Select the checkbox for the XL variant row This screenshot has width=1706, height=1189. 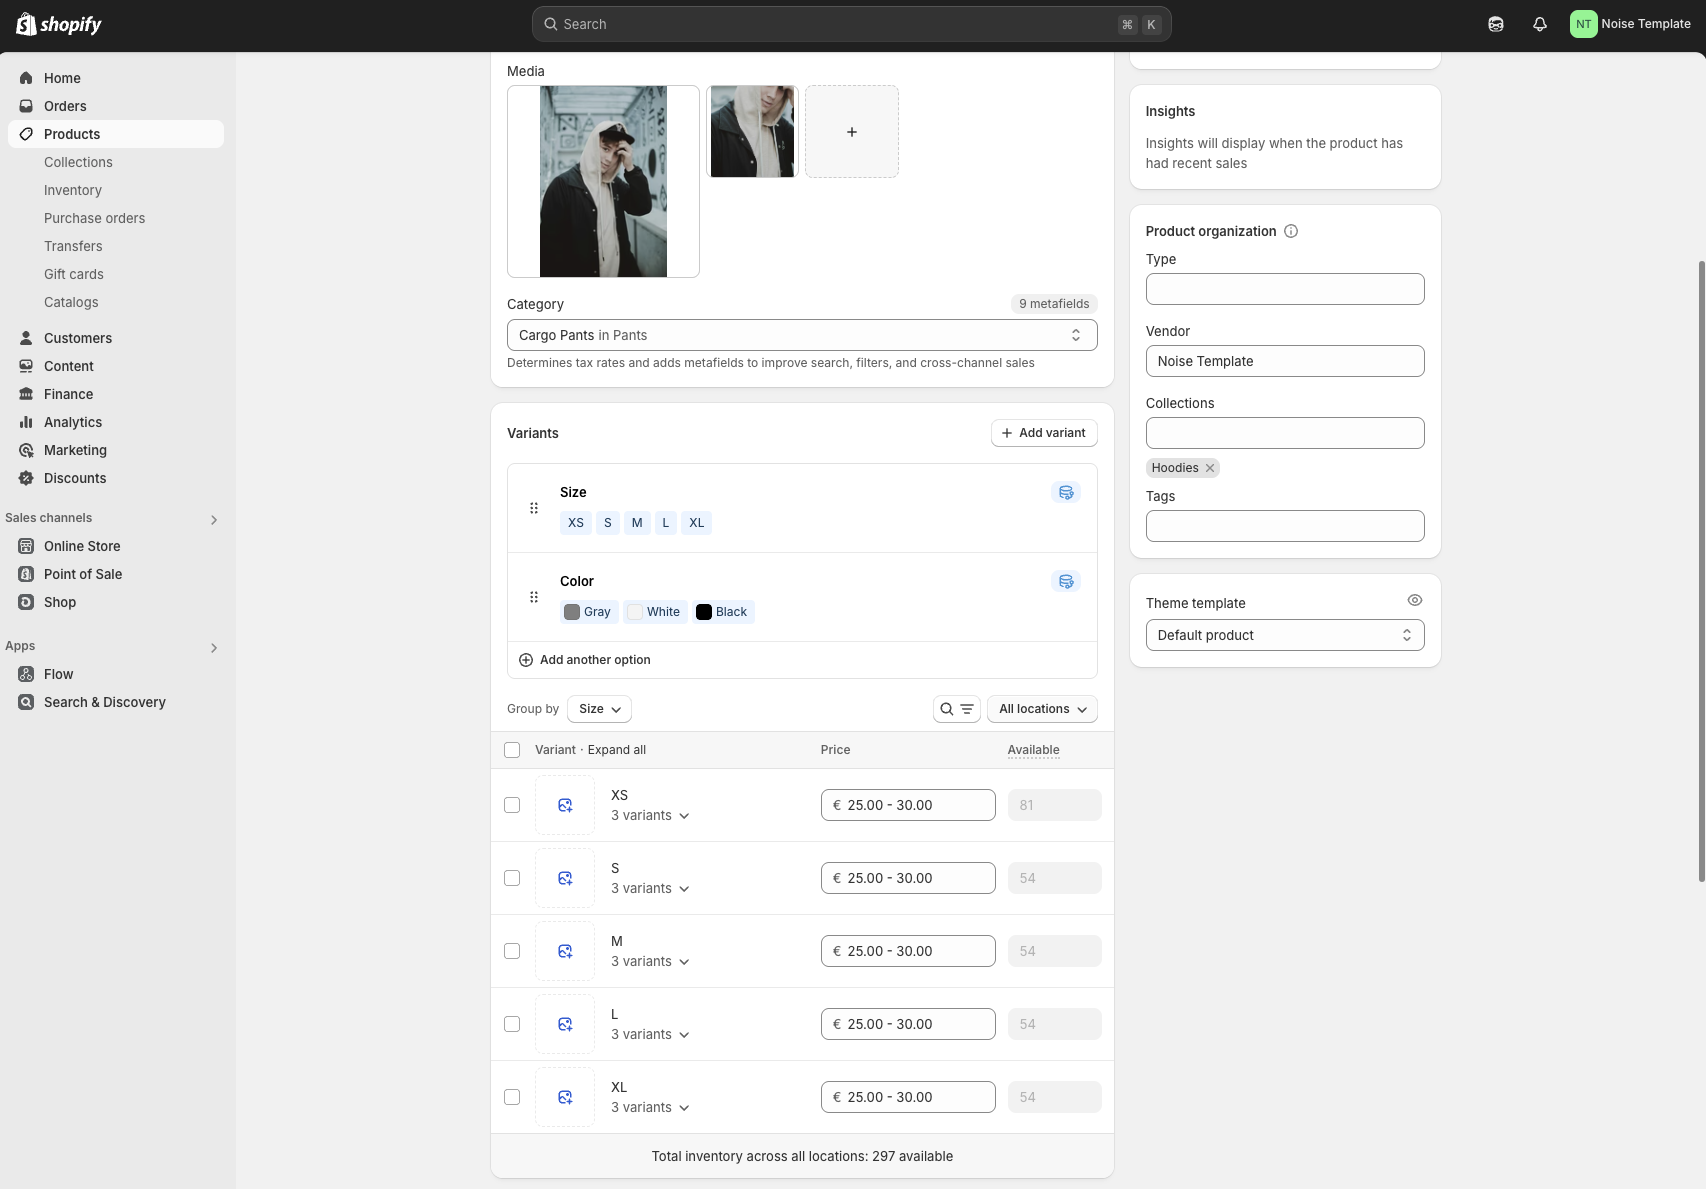(x=512, y=1097)
